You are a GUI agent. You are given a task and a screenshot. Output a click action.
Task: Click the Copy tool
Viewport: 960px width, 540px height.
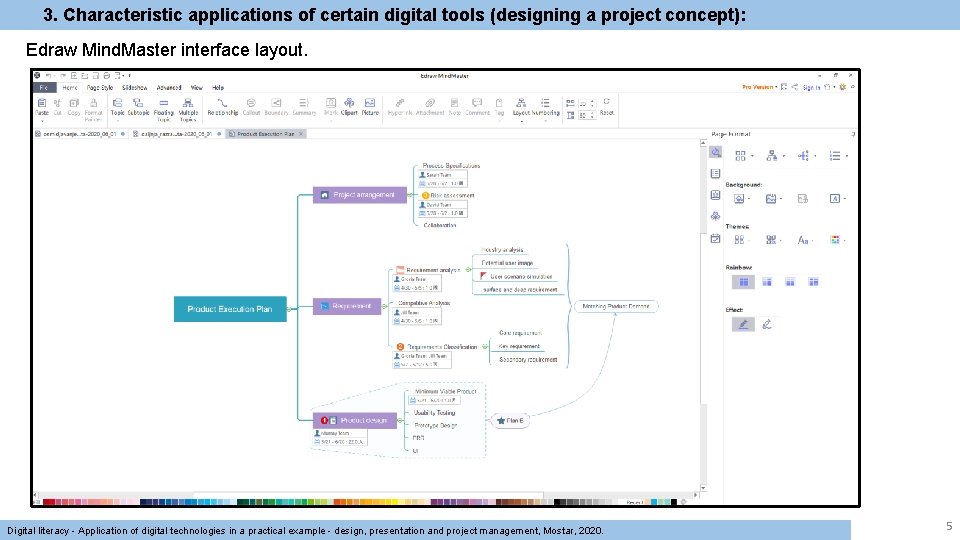click(74, 107)
